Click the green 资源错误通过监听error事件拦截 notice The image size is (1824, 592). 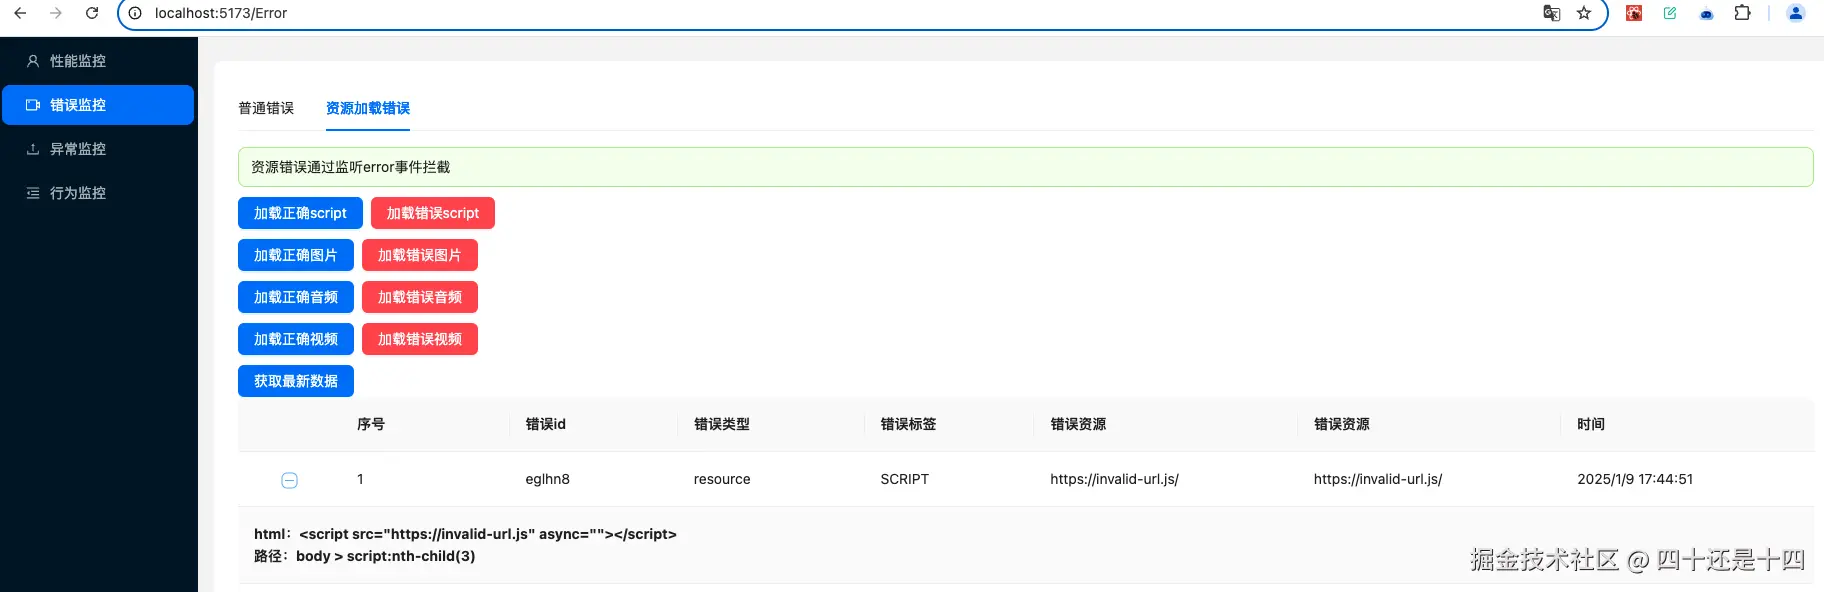(x=1025, y=167)
